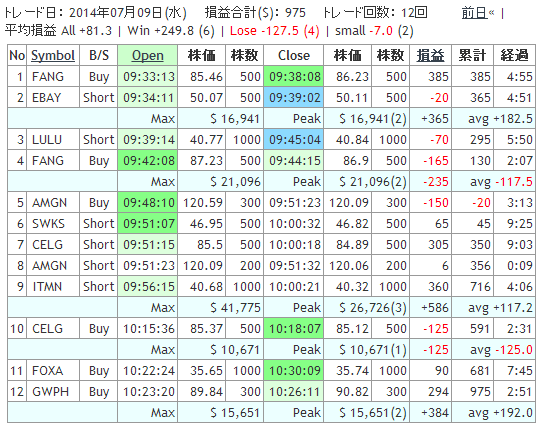
Task: Click the Max $ 41,775 value
Action: pyautogui.click(x=235, y=307)
